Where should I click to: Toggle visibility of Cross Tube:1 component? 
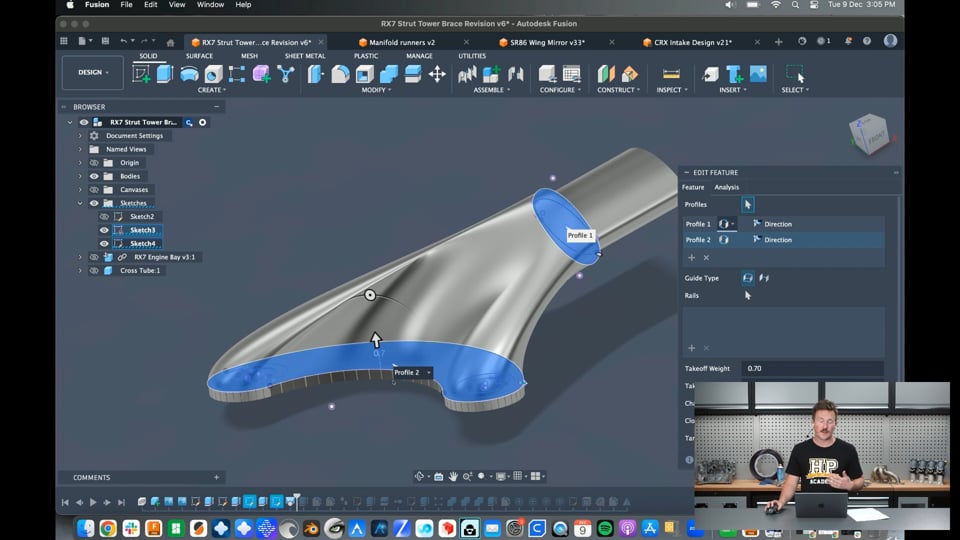[94, 270]
